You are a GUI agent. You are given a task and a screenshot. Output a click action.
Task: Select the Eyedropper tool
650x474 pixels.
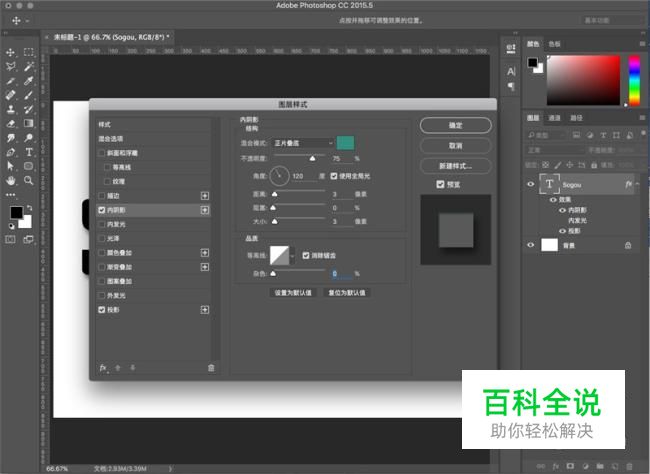coord(29,81)
